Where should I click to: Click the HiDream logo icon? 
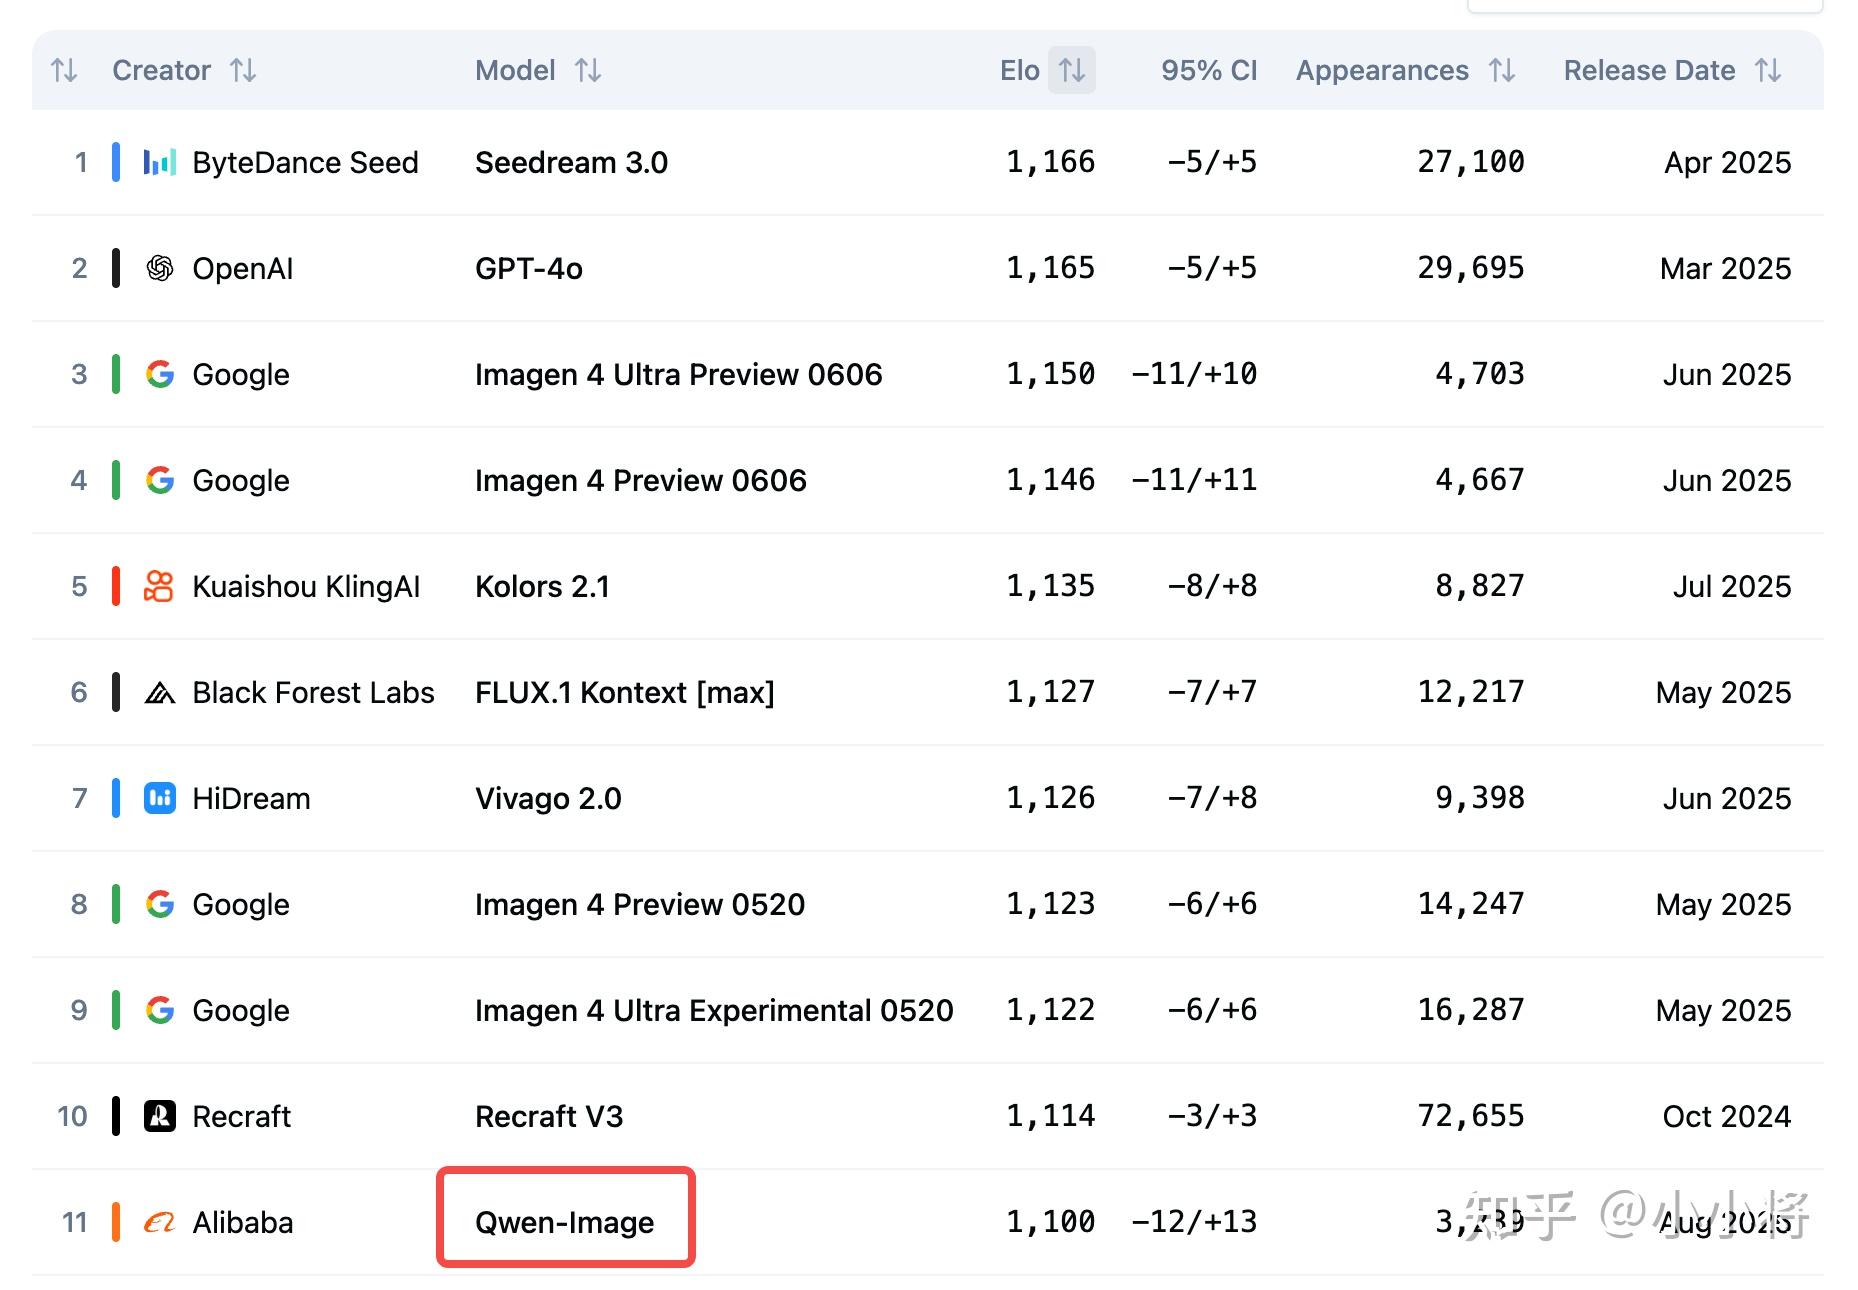tap(160, 798)
